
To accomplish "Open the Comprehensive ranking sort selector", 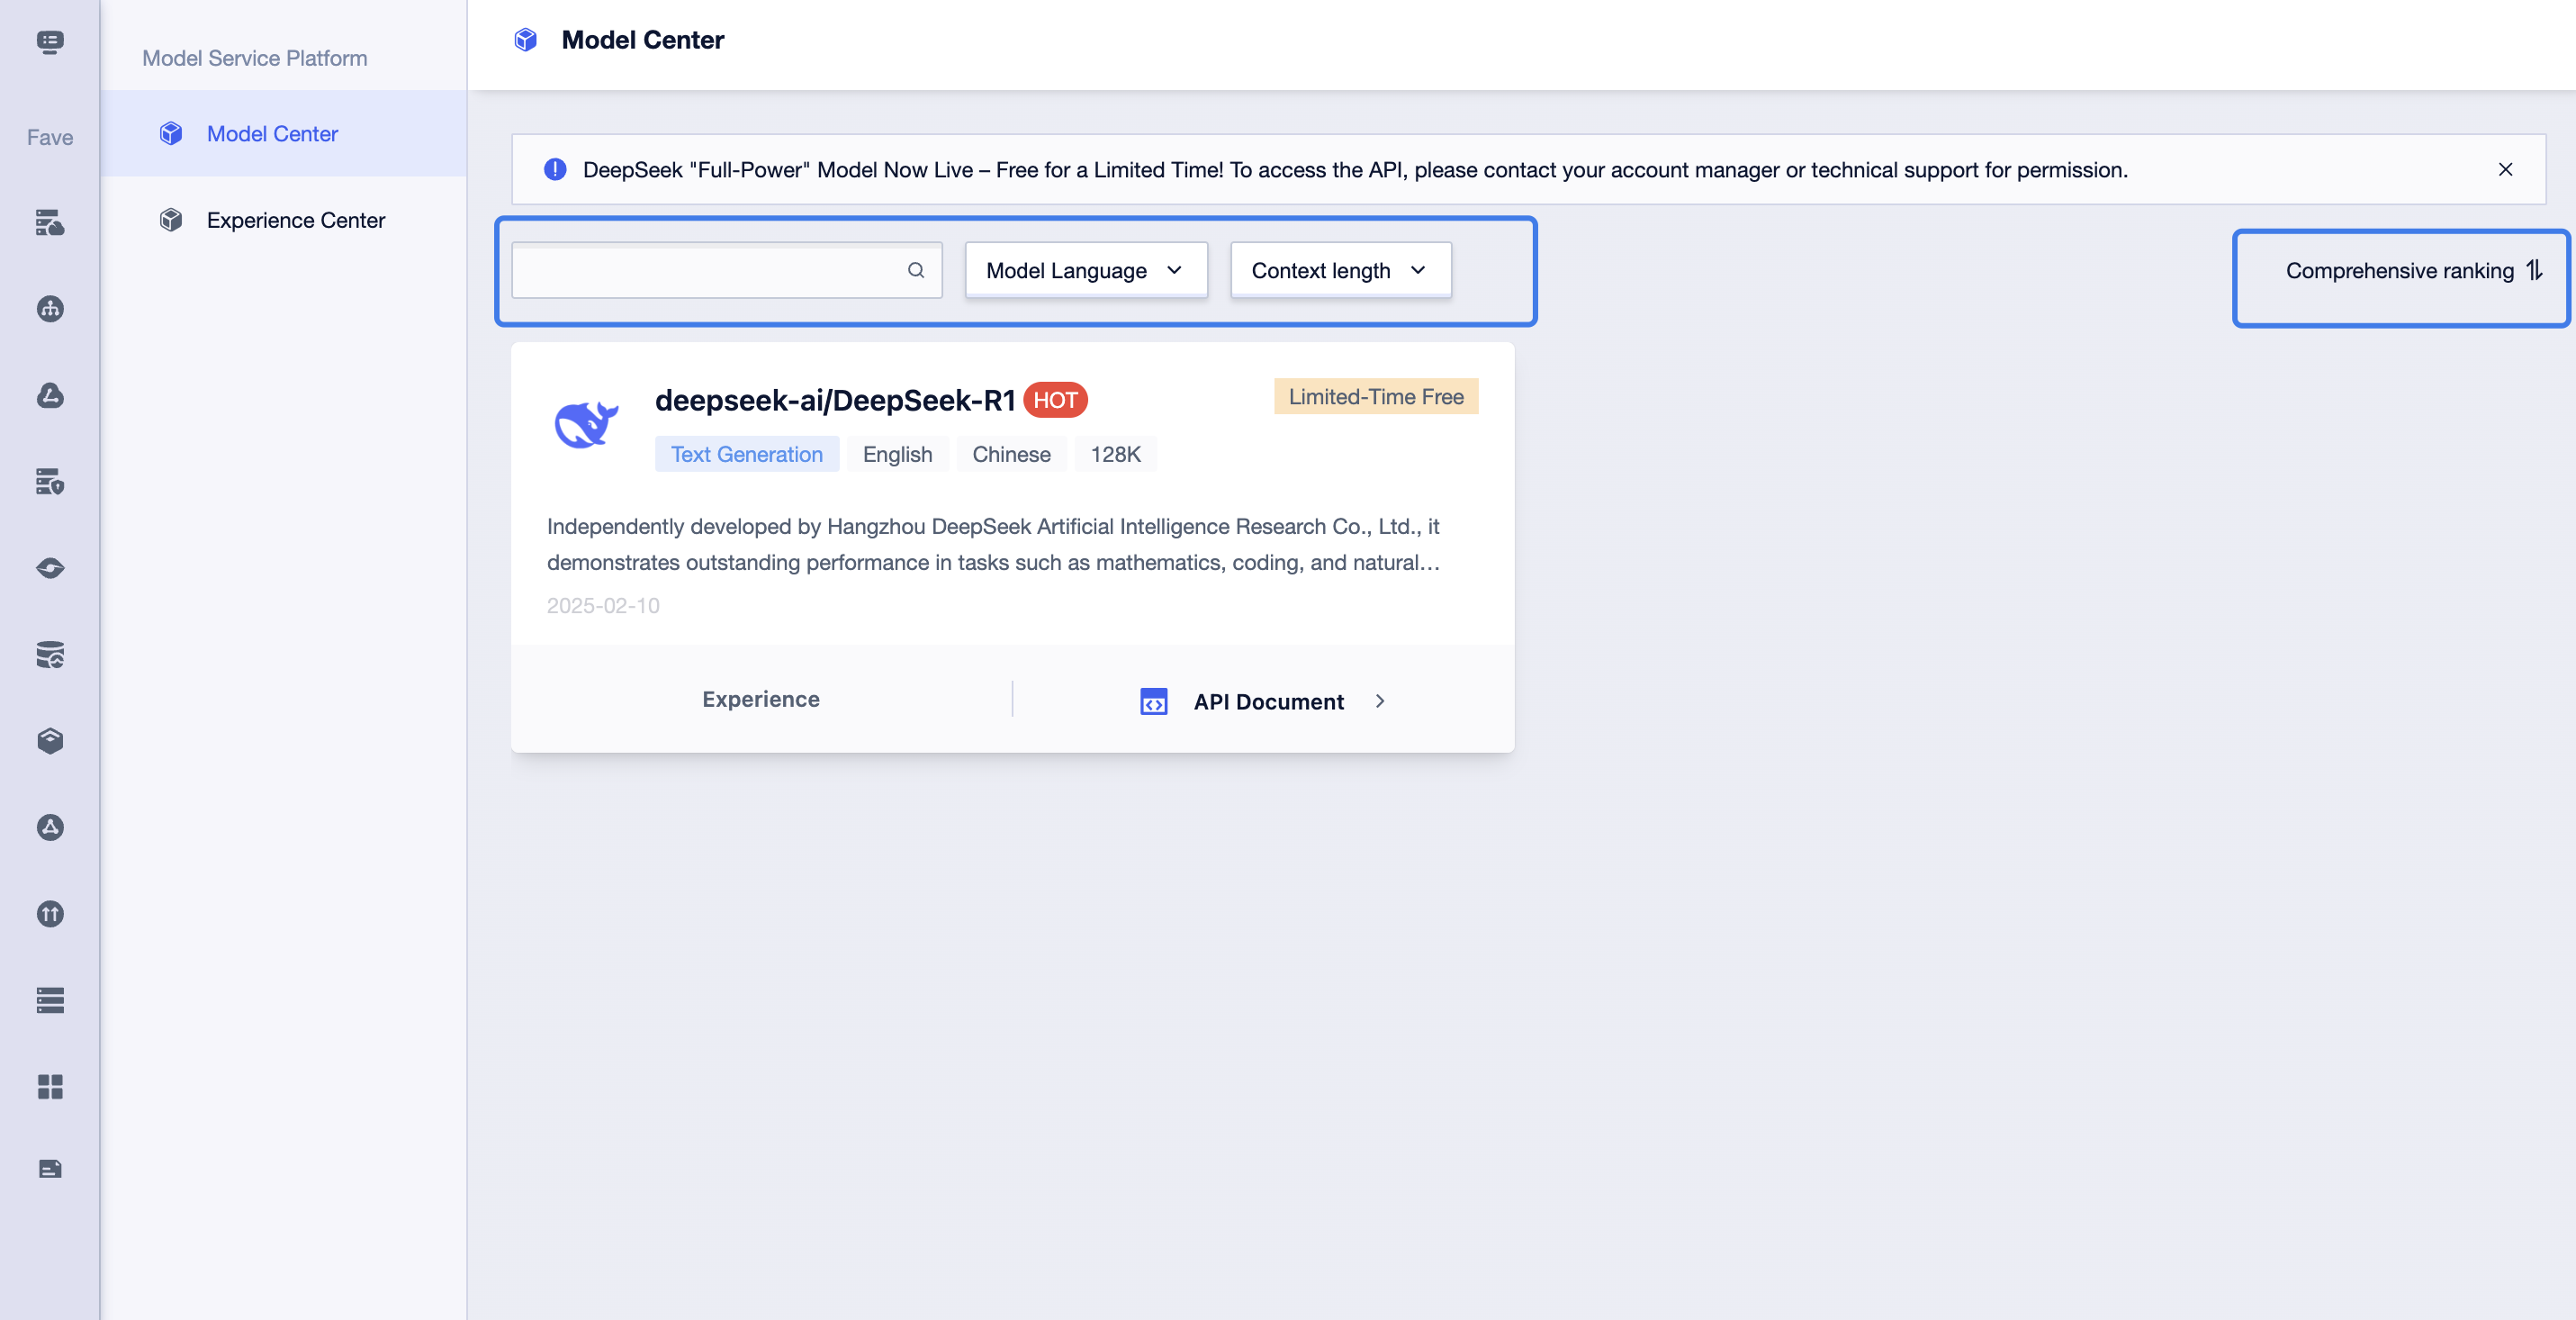I will tap(2413, 270).
